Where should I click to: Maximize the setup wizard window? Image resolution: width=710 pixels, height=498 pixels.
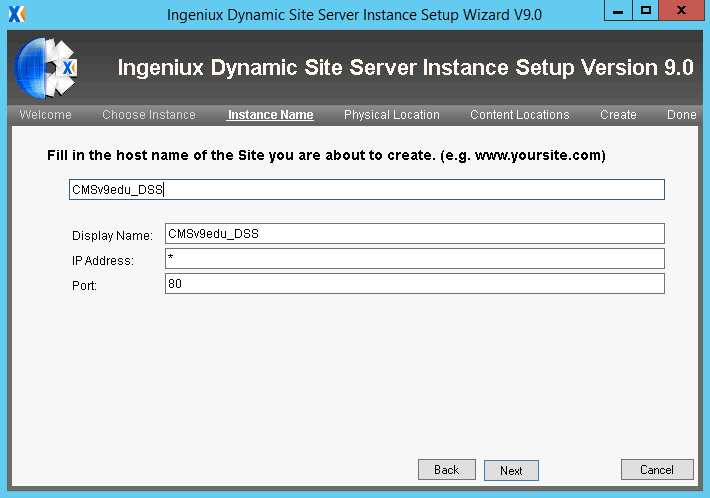tap(646, 10)
